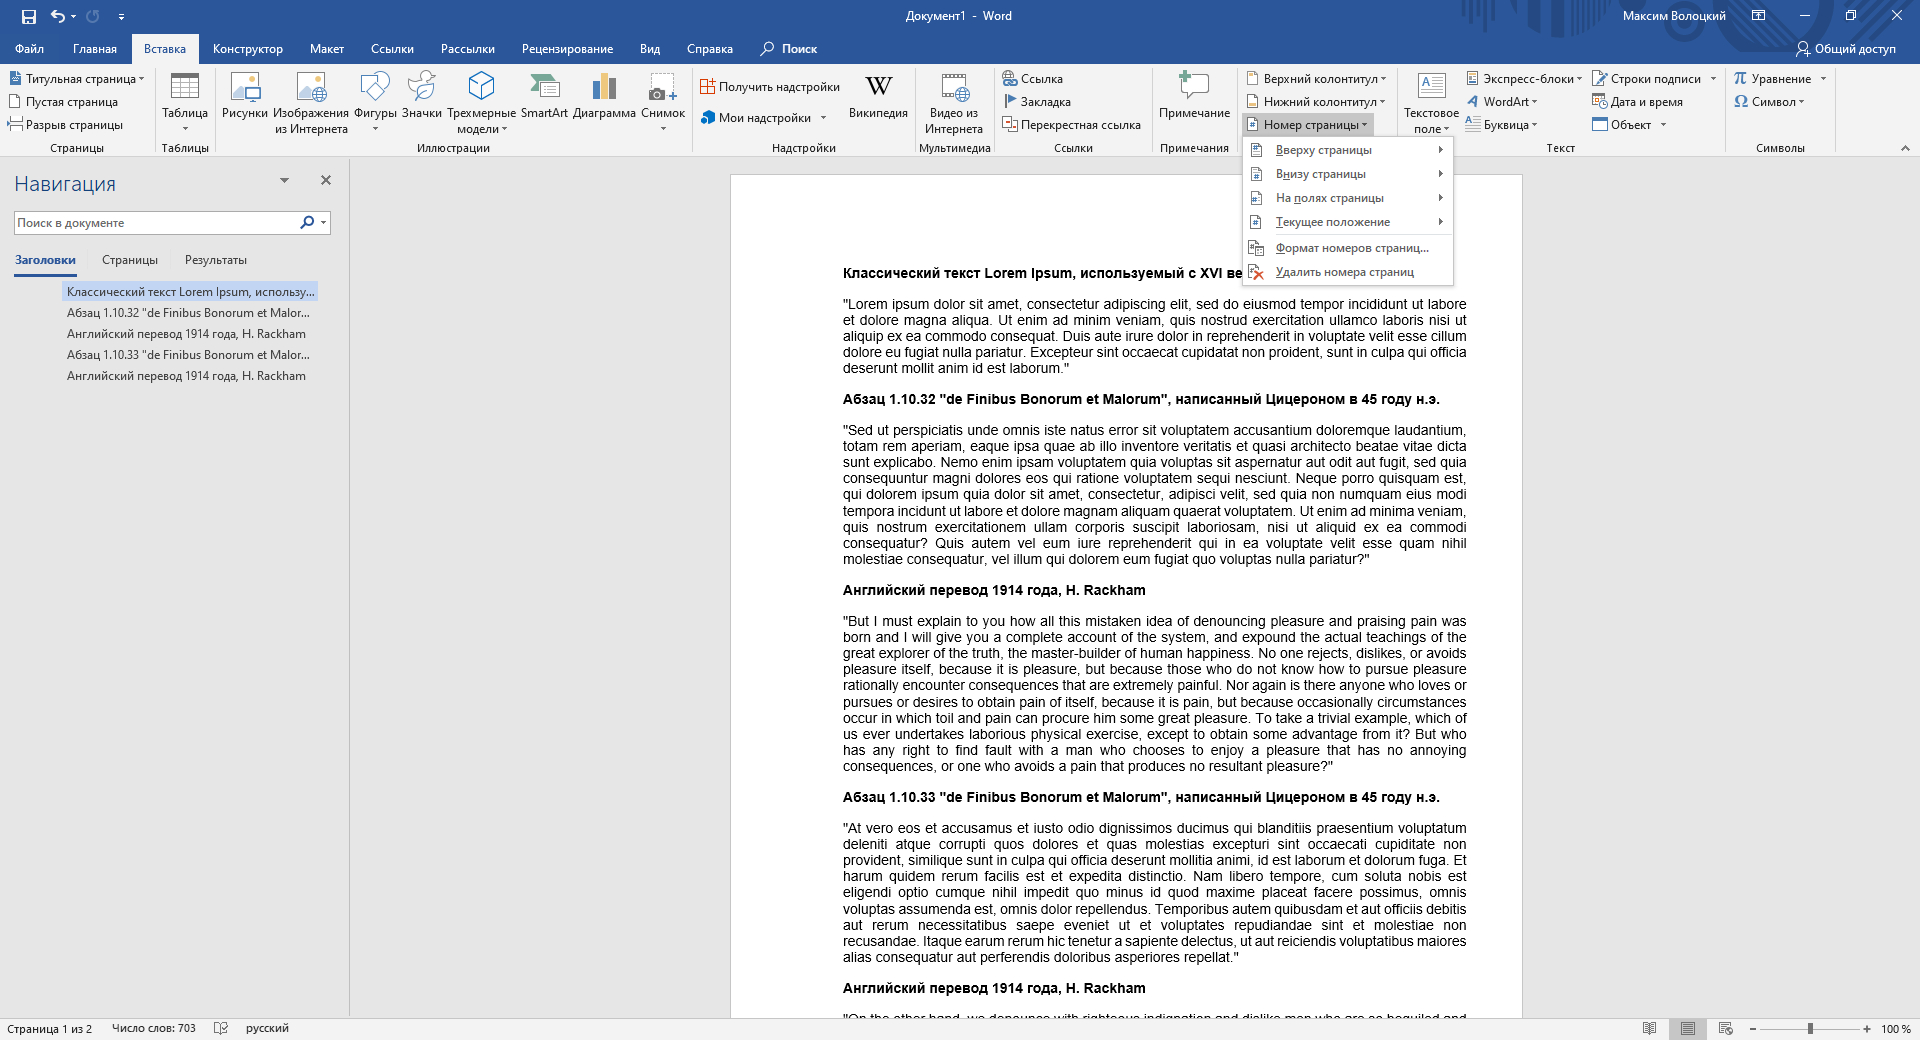The image size is (1920, 1040).
Task: Switch to web layout view icon
Action: [1726, 1028]
